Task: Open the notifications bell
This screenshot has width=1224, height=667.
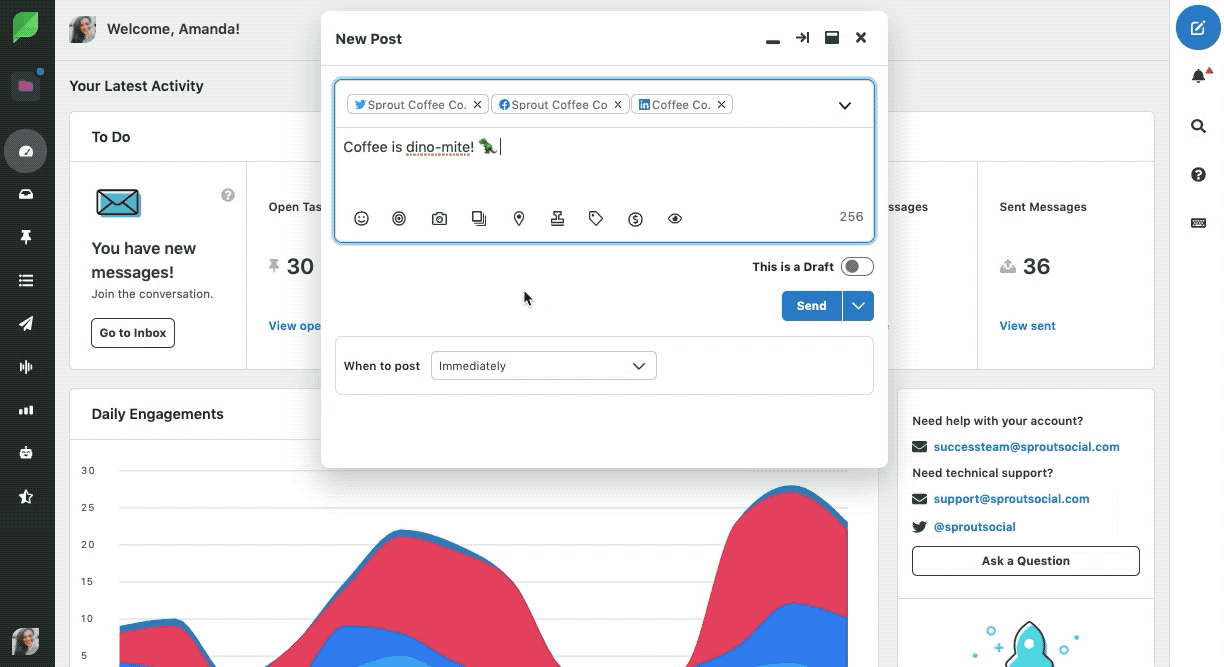Action: point(1198,76)
